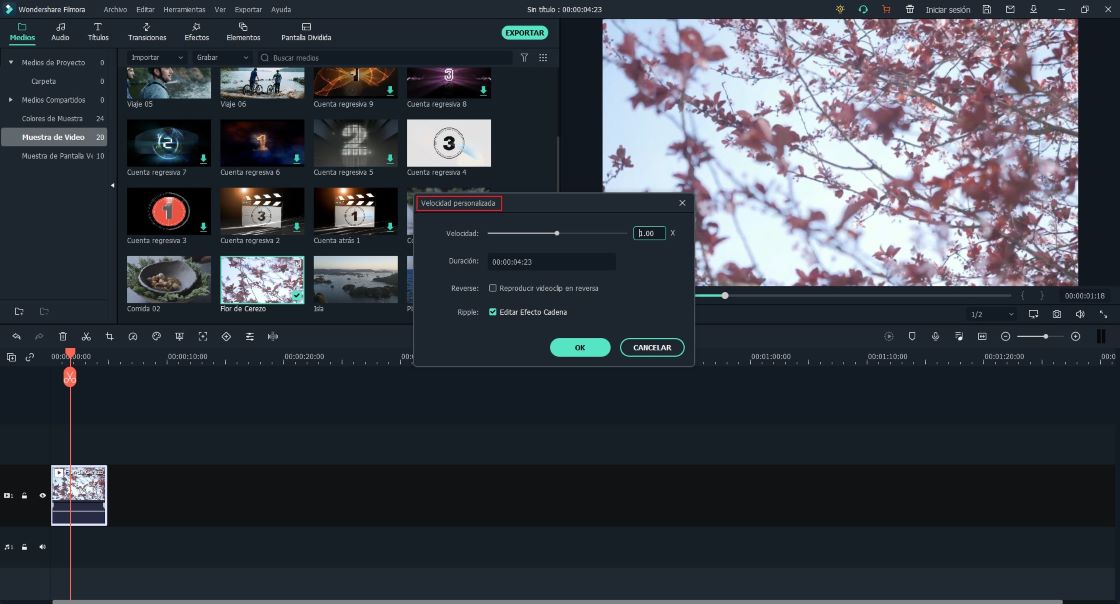Open the speed gauge tool
Viewport: 1120px width, 604px height.
[x=133, y=336]
